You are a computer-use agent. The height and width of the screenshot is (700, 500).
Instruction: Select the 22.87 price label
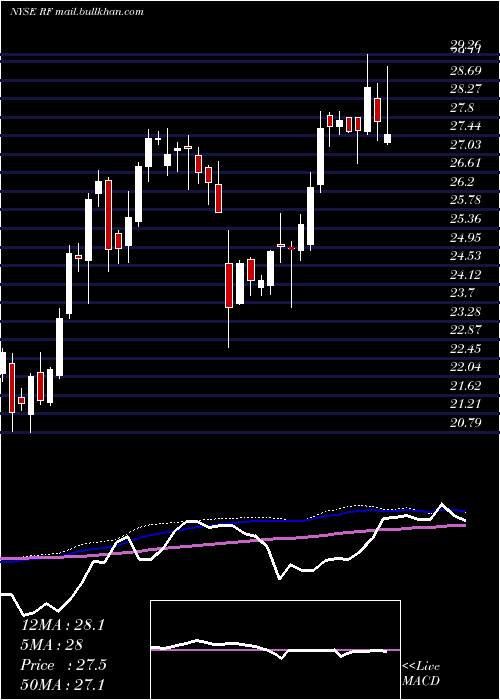(465, 330)
